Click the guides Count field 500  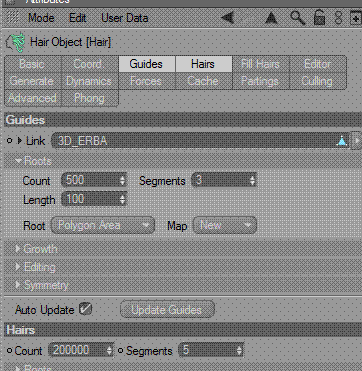(x=90, y=180)
